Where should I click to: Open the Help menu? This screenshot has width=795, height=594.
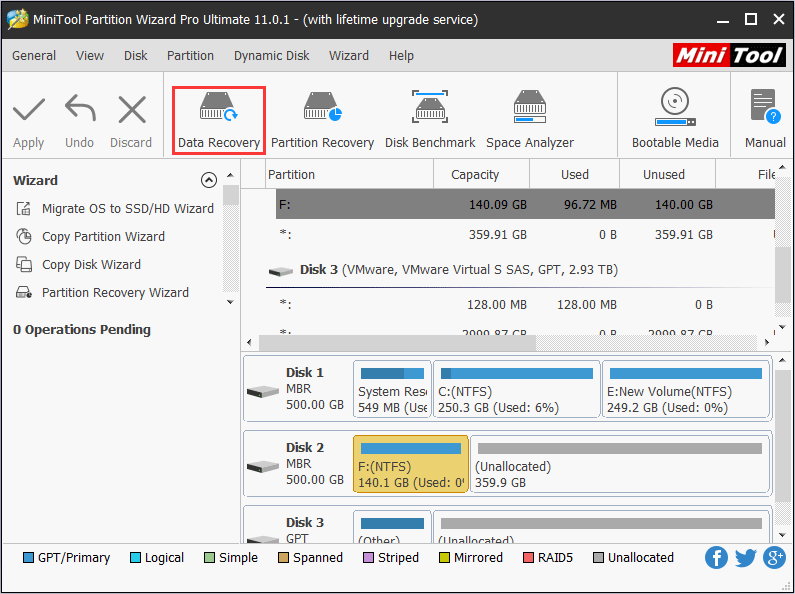pos(401,55)
